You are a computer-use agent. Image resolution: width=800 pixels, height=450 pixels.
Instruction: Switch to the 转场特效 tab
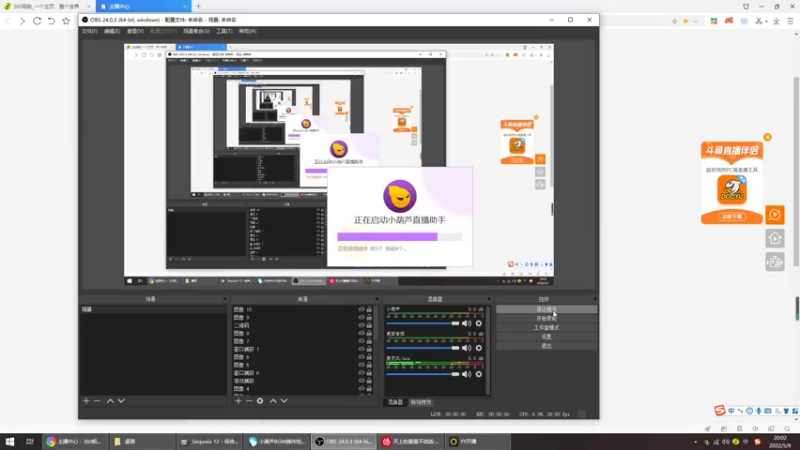click(x=421, y=403)
